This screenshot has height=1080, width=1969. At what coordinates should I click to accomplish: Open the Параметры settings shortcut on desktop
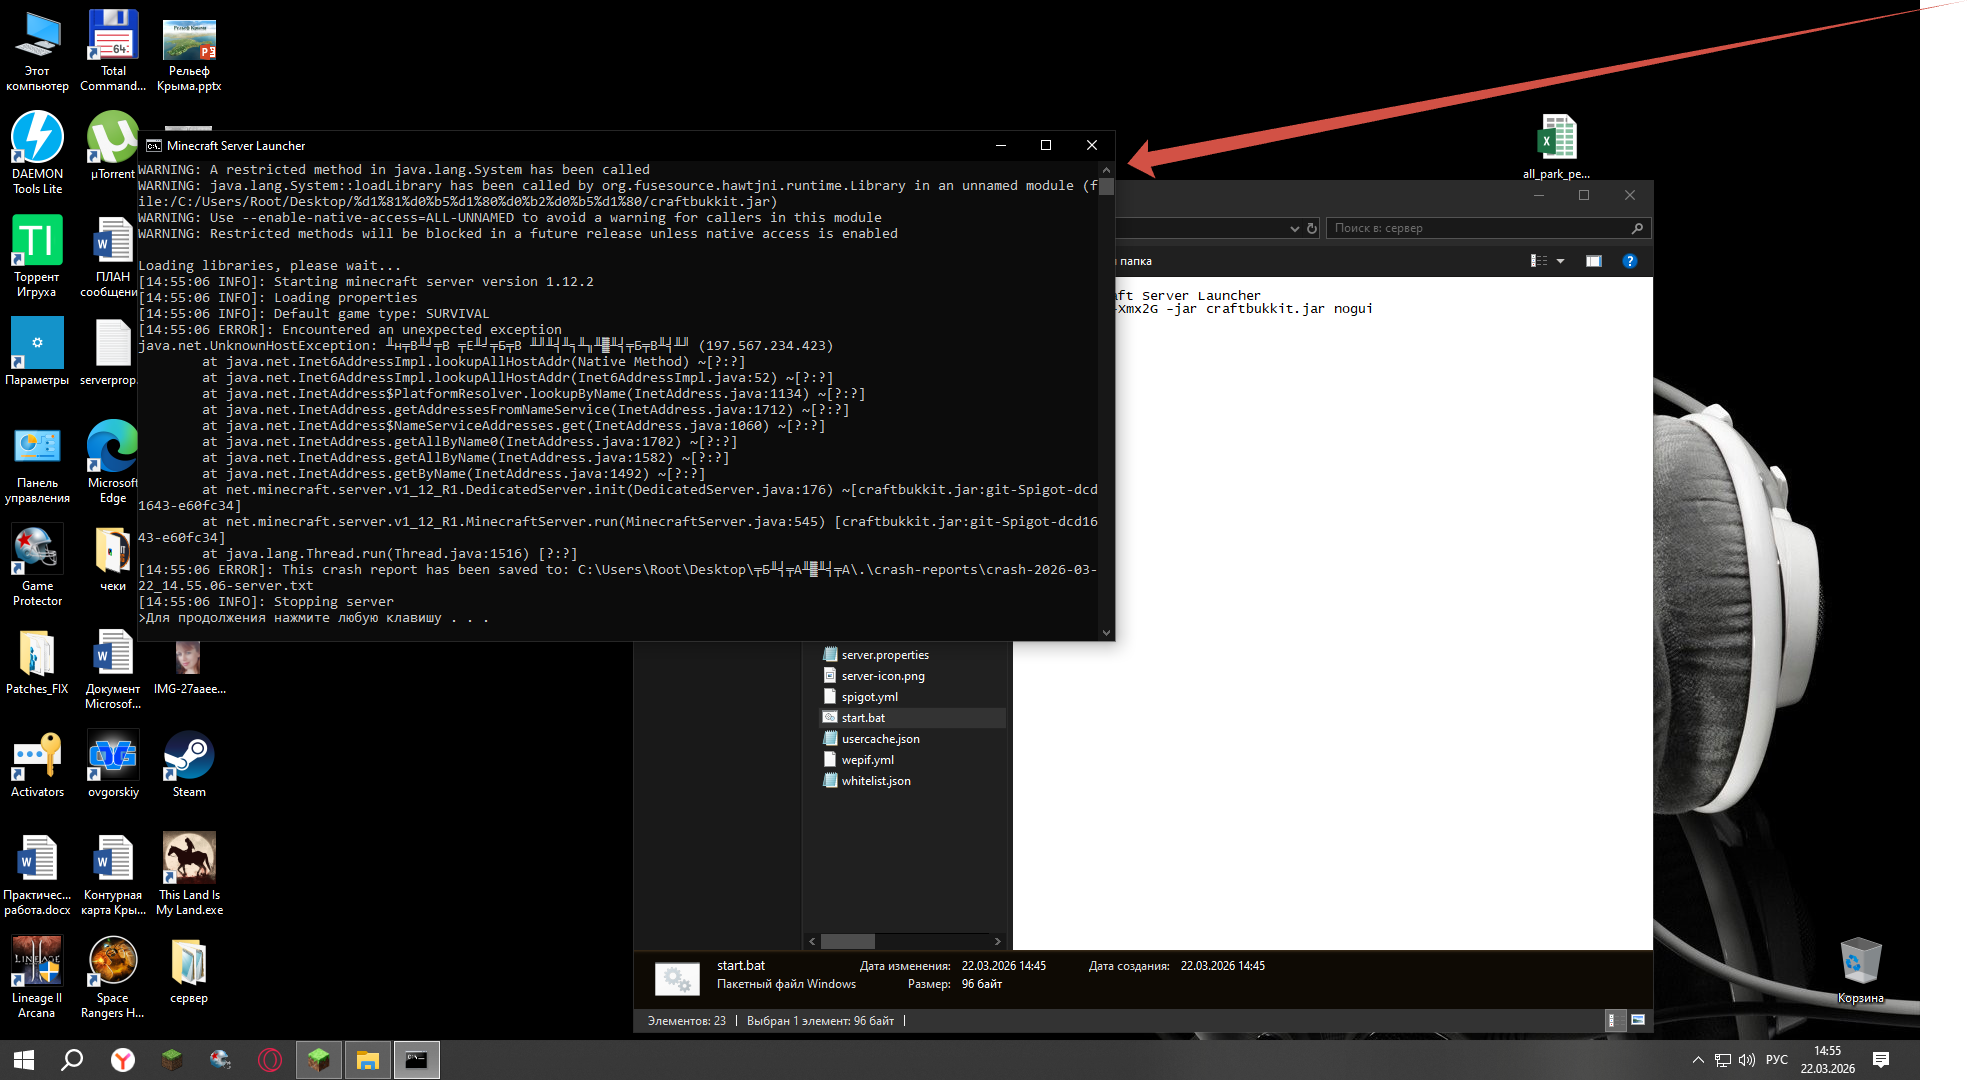click(x=37, y=351)
